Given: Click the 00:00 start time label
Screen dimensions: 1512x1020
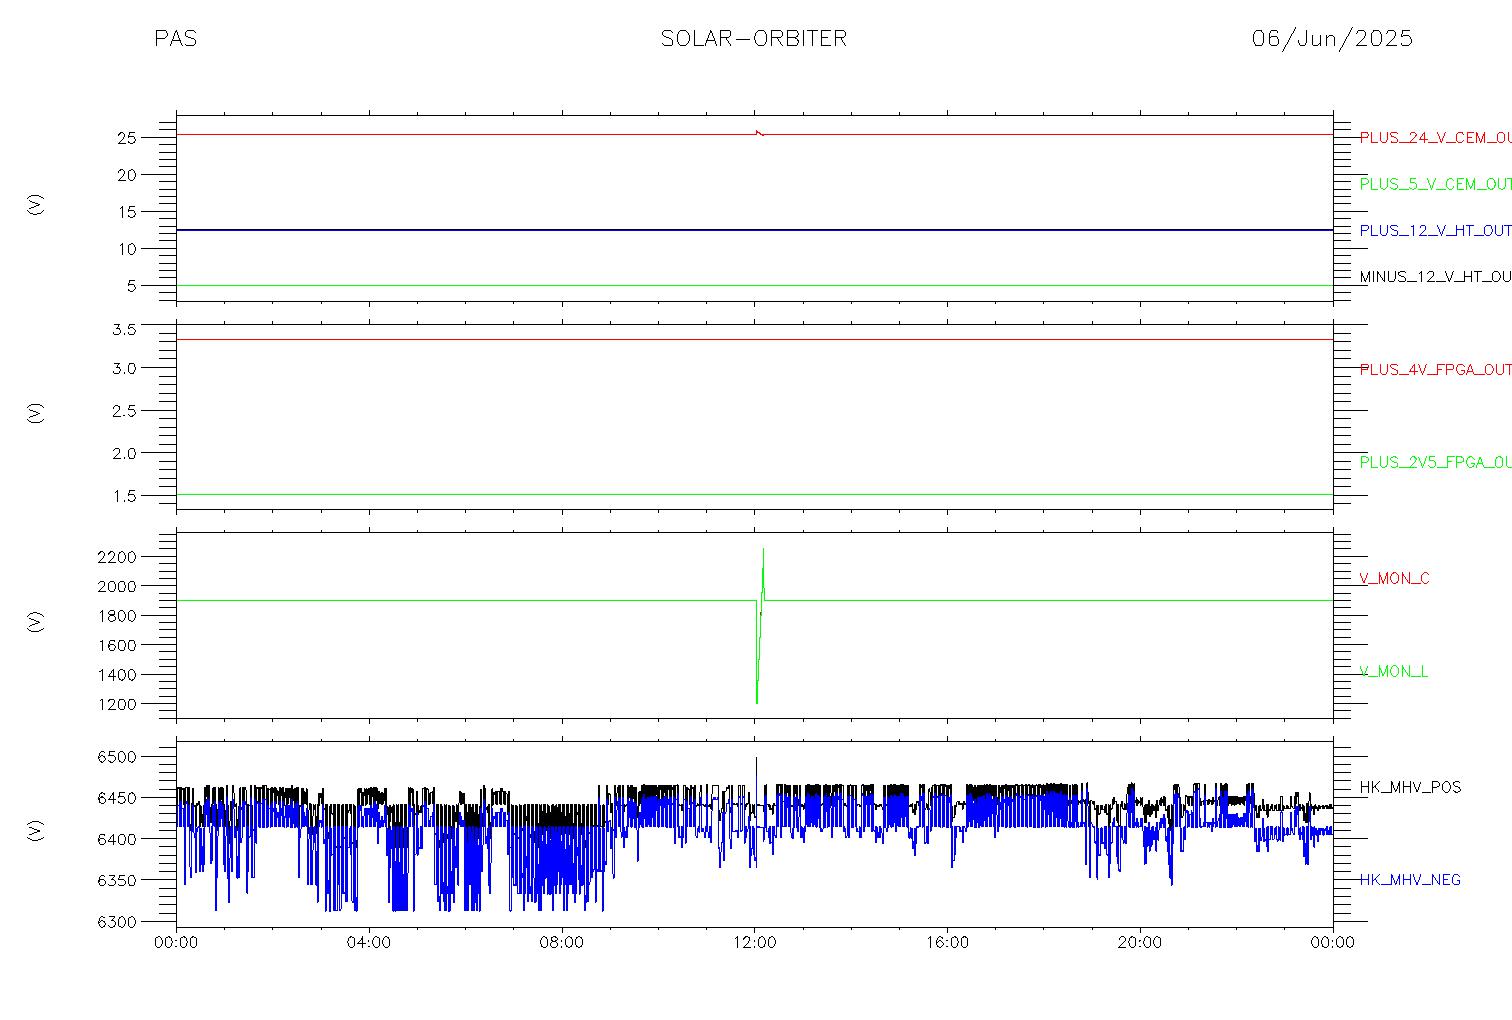Looking at the screenshot, I should tap(177, 943).
